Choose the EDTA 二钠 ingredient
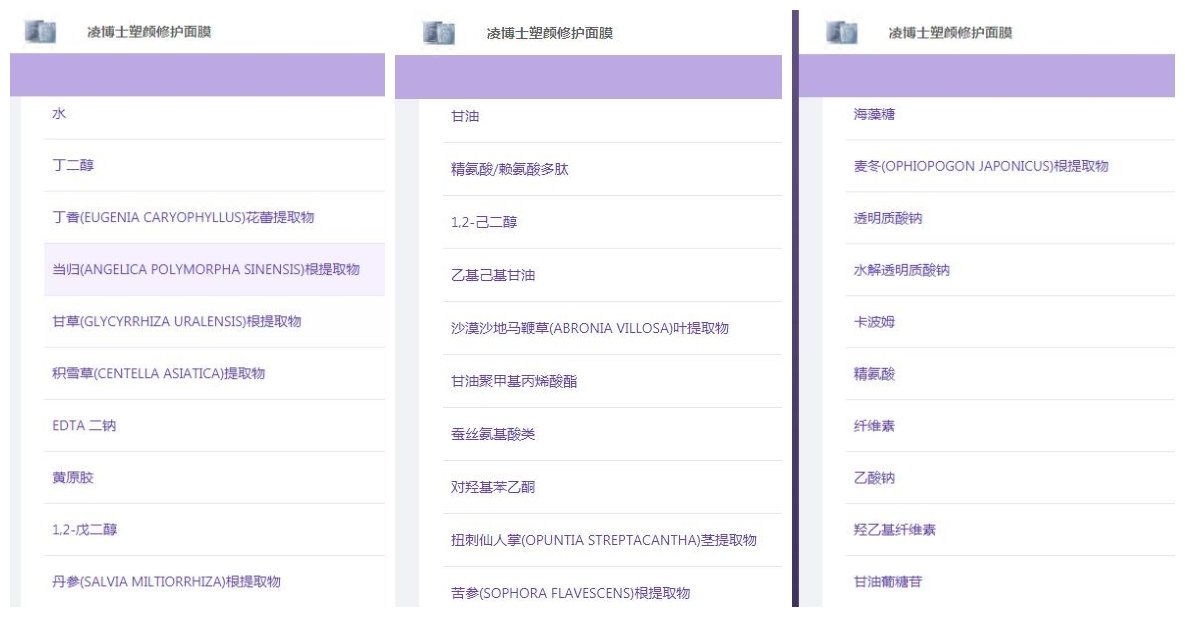This screenshot has height=617, width=1185. 84,426
